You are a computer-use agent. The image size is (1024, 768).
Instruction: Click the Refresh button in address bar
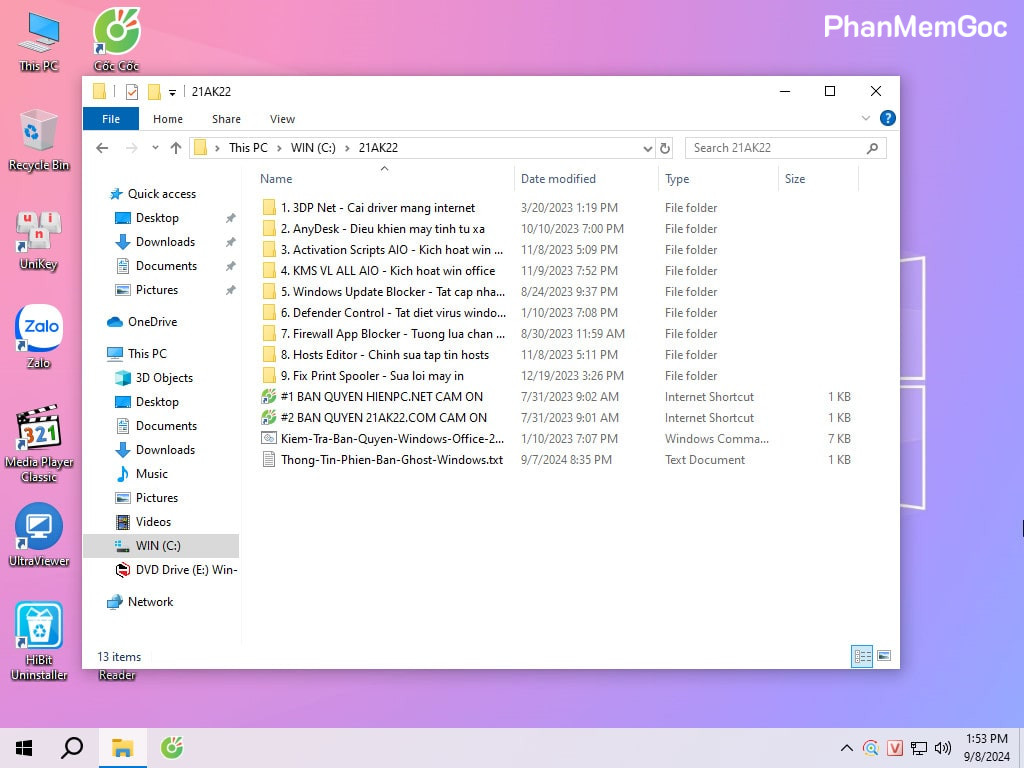[666, 148]
